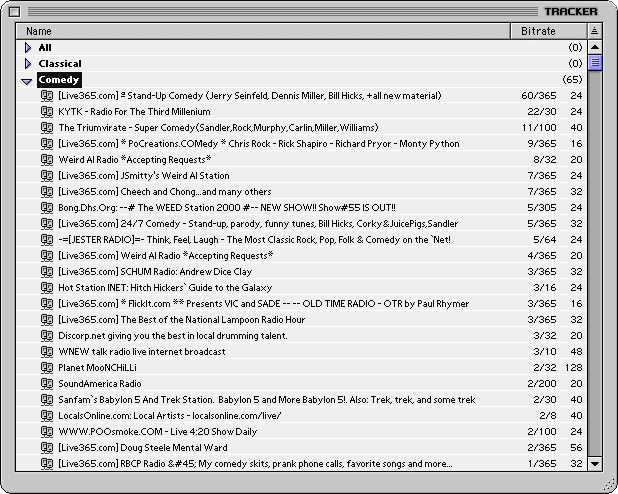Click icon for Weird Al Radio 8/32
This screenshot has width=618, height=494.
pyautogui.click(x=47, y=160)
